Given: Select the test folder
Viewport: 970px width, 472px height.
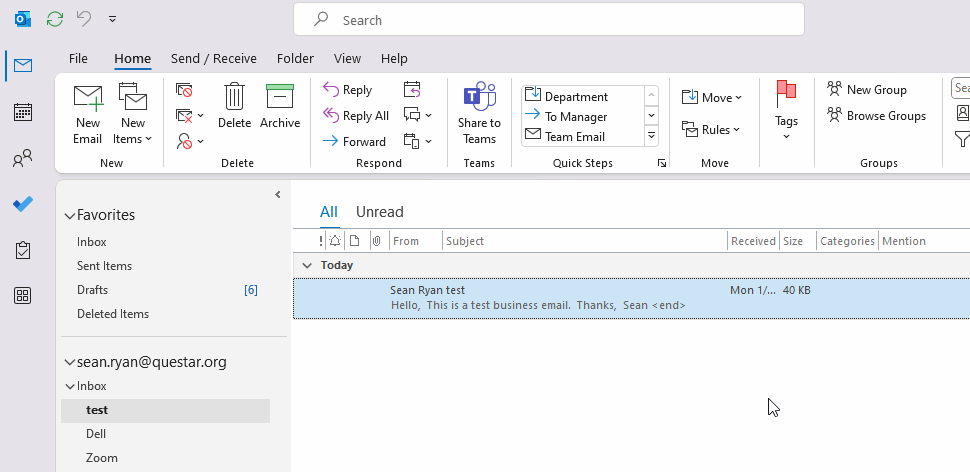Looking at the screenshot, I should 165,411.
